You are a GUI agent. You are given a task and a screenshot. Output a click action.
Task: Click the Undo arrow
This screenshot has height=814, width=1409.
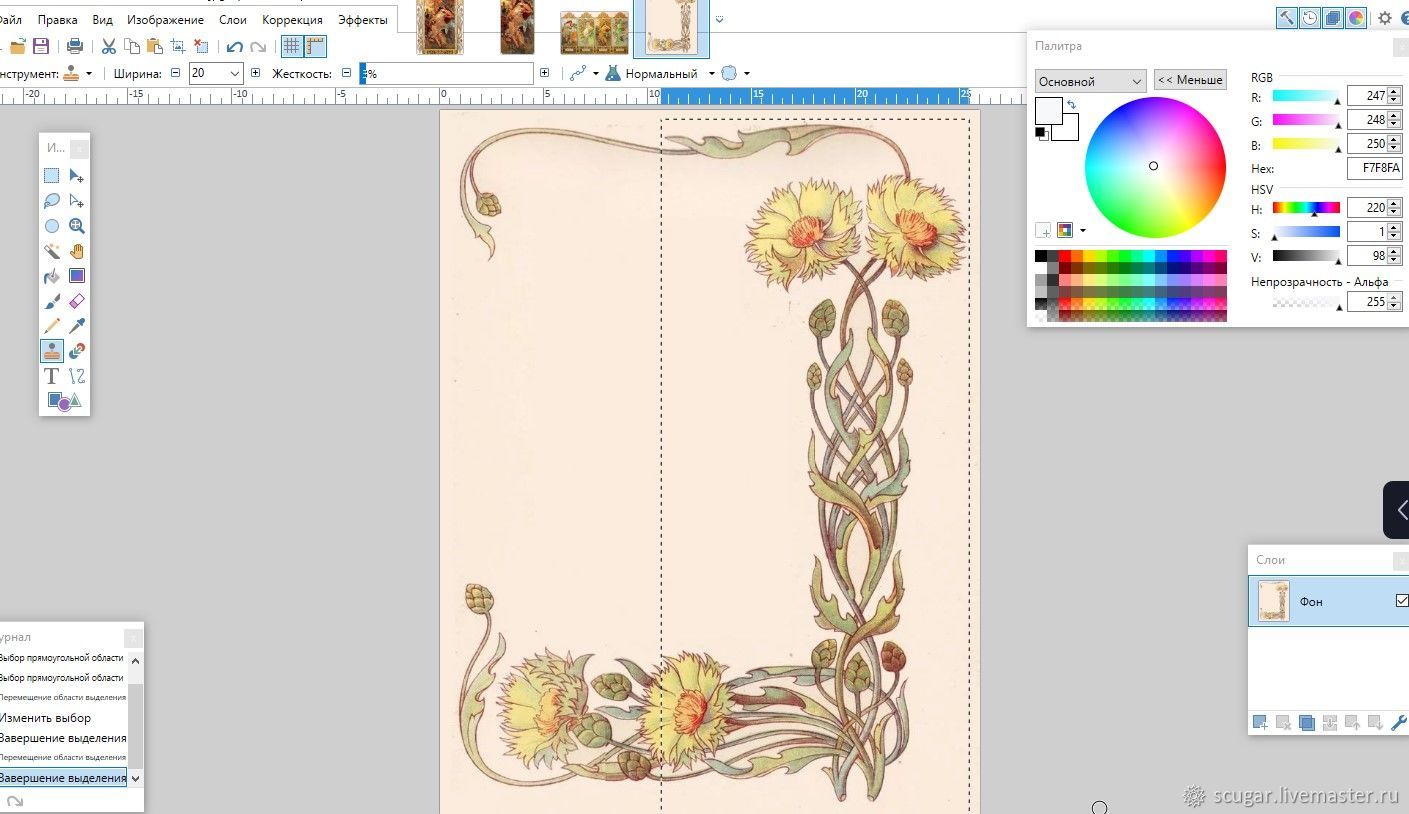tap(235, 46)
